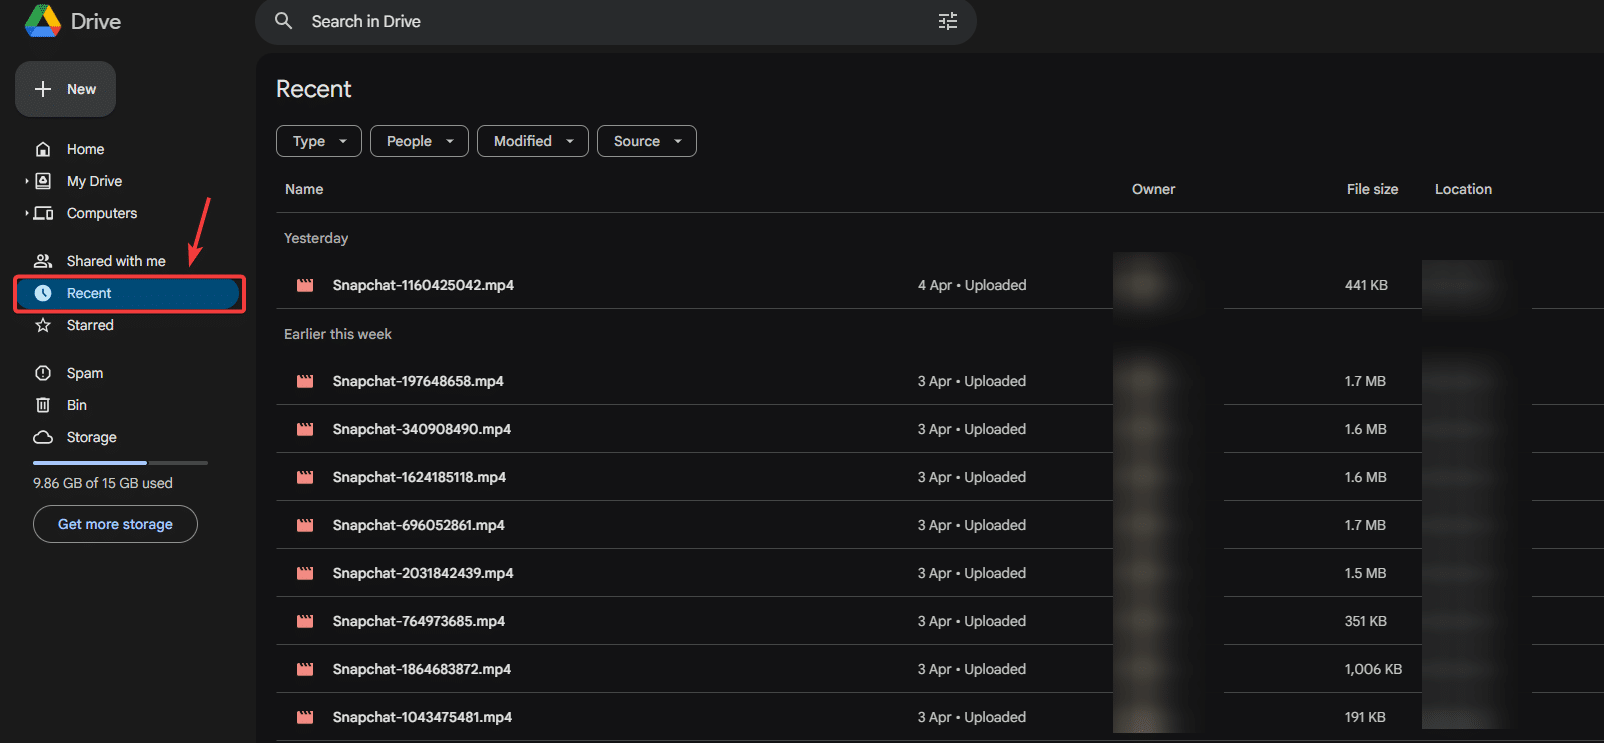1604x743 pixels.
Task: Click the Home icon in sidebar
Action: (x=43, y=149)
